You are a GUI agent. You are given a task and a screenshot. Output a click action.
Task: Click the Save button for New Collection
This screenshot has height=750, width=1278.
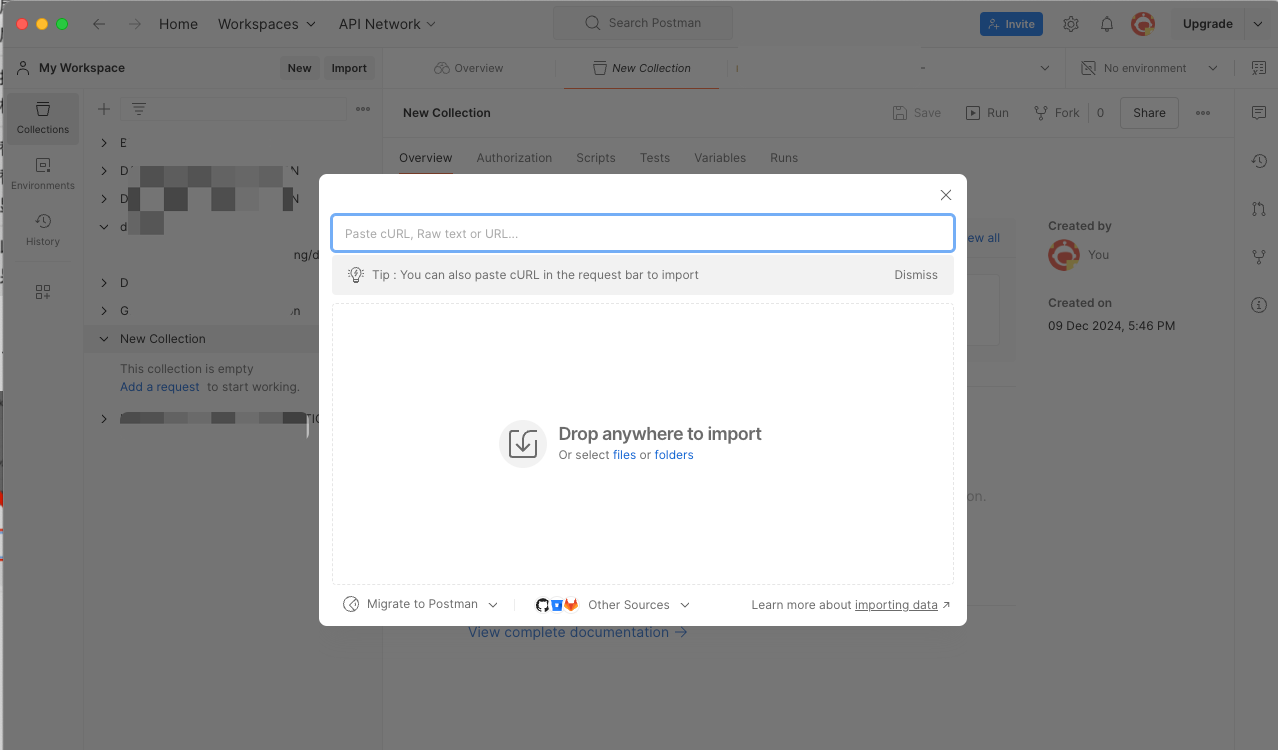[916, 113]
